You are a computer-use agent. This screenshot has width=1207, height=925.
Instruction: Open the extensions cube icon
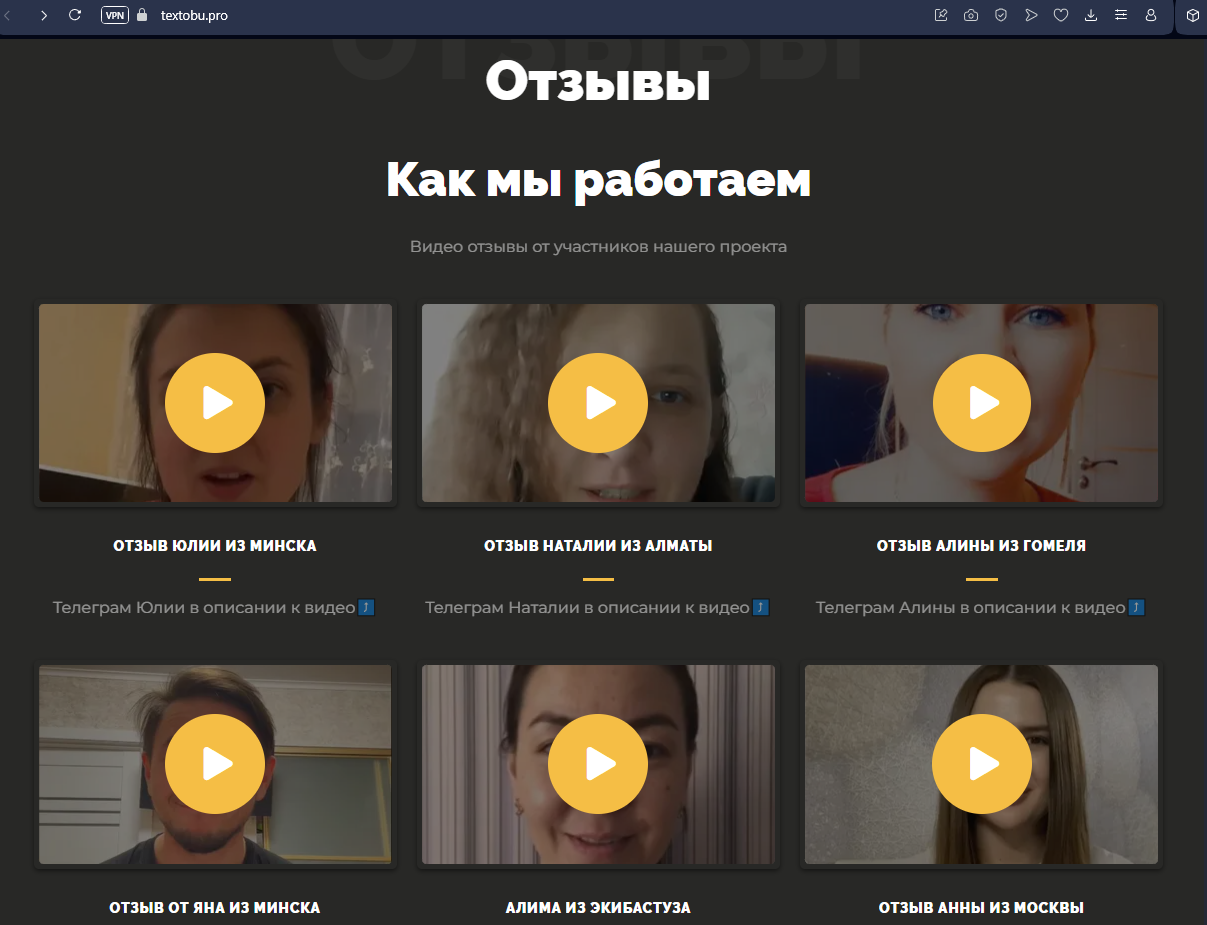tap(1192, 15)
